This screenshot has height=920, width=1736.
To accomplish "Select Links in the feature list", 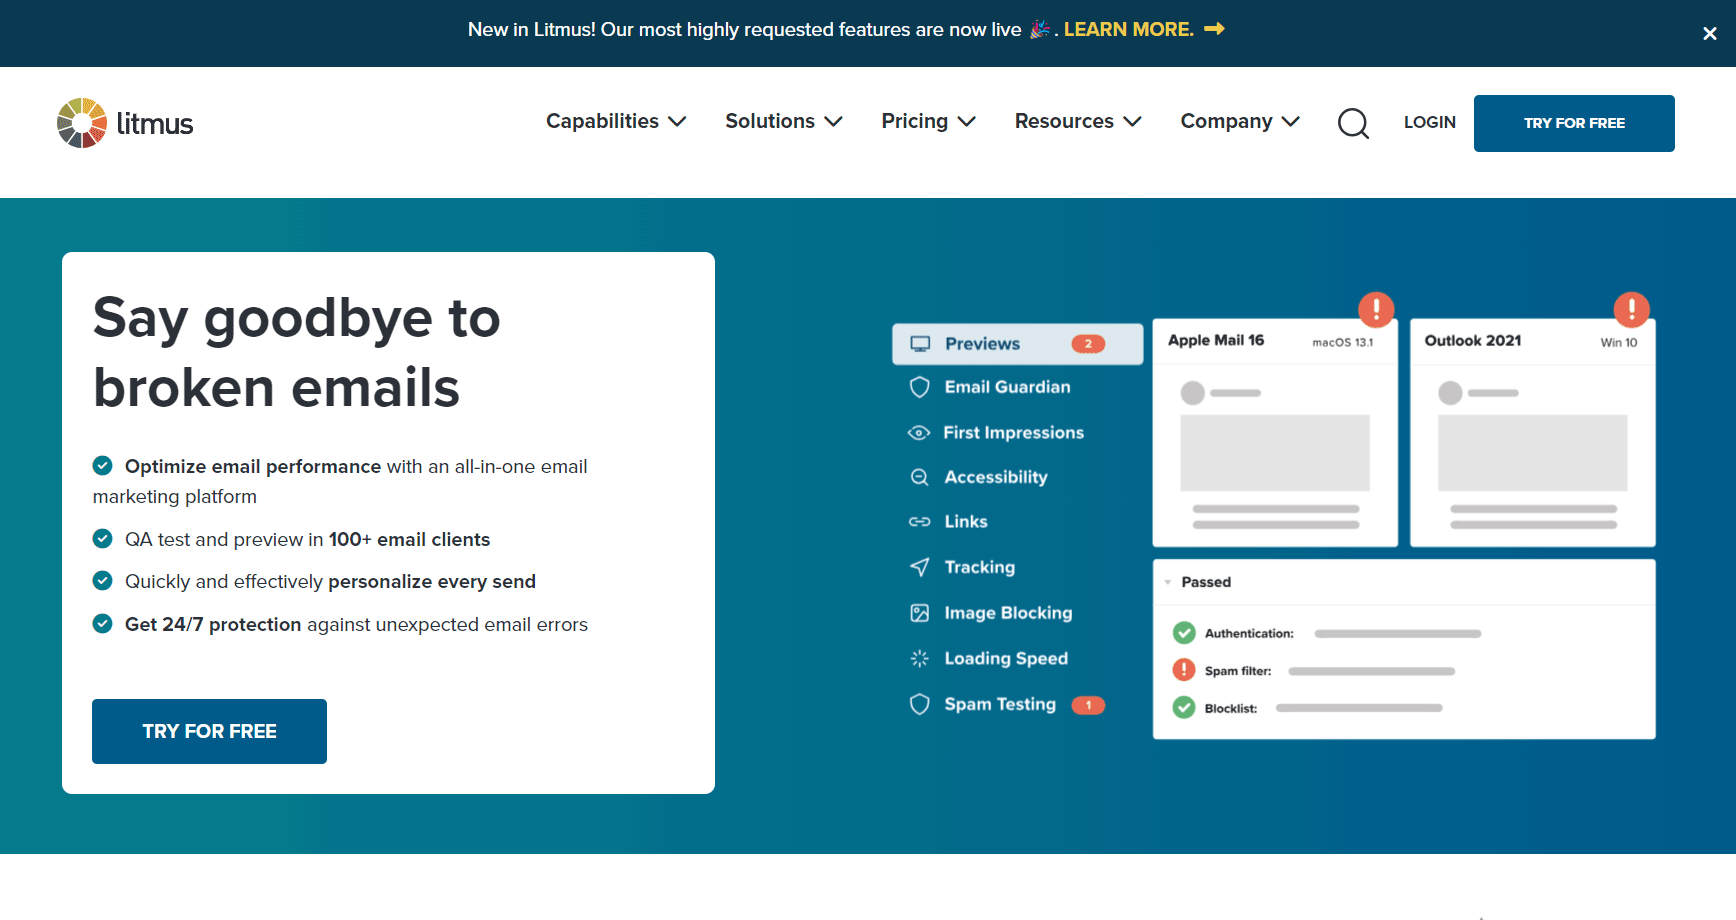I will (x=966, y=522).
